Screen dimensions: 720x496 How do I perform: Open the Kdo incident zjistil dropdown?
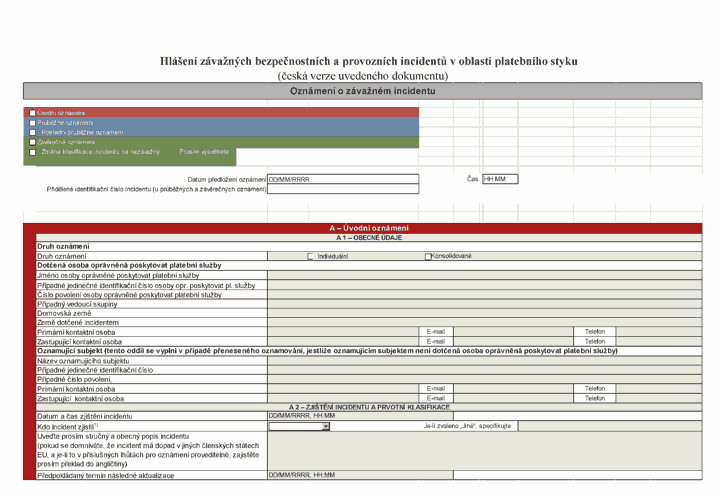(x=326, y=427)
